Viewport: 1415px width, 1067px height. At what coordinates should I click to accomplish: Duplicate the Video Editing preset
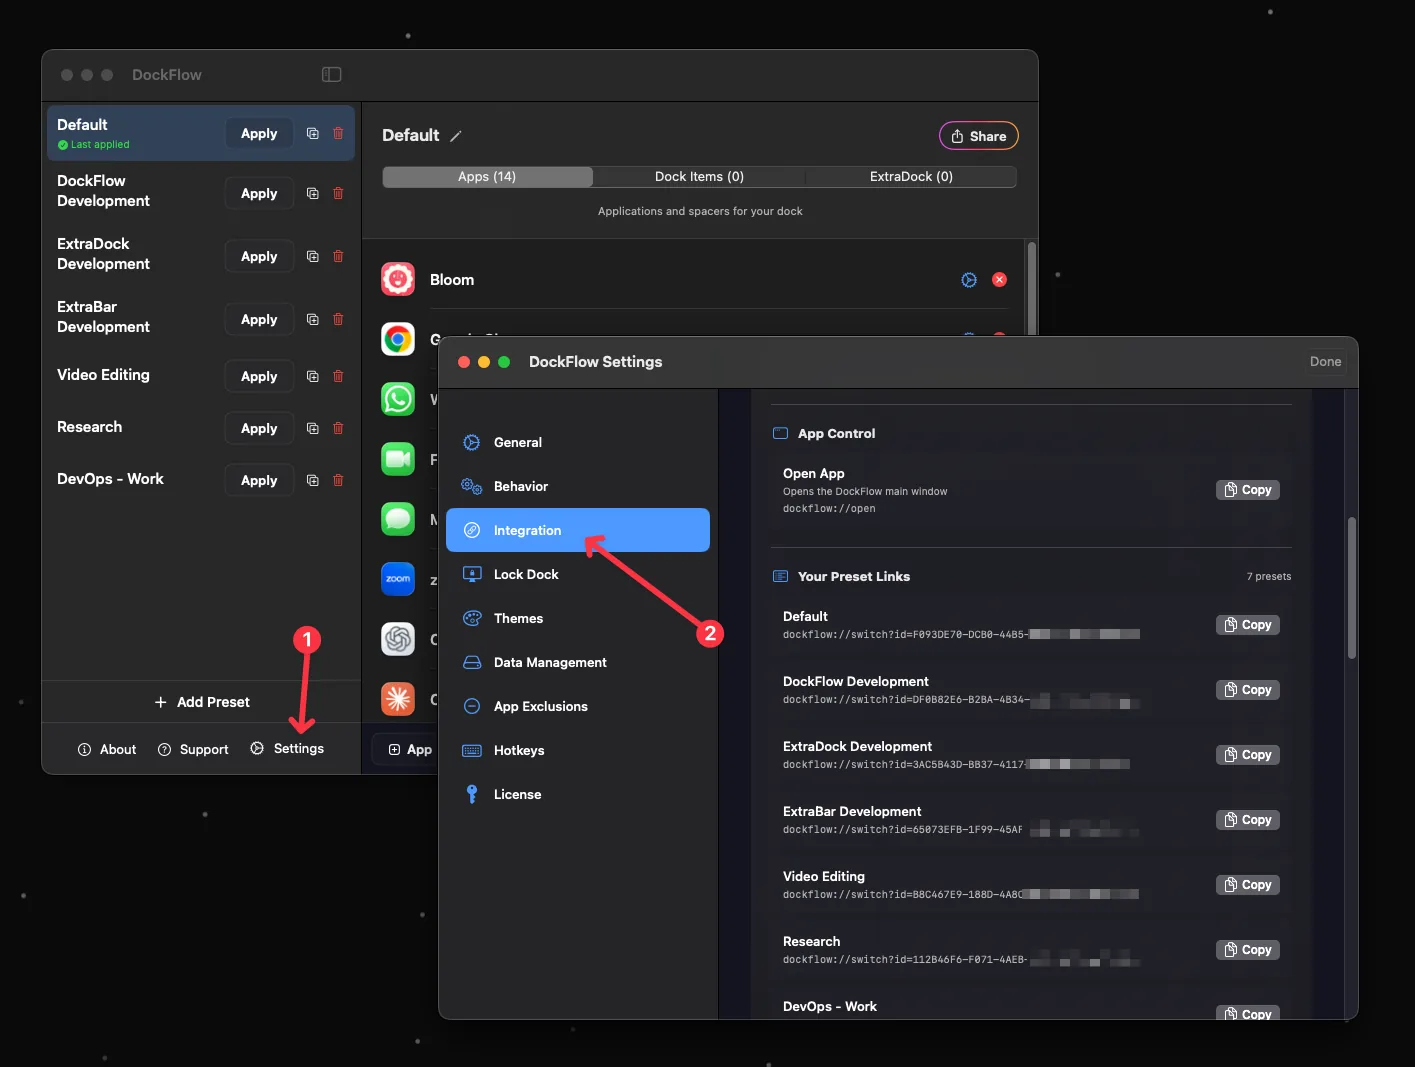[313, 376]
